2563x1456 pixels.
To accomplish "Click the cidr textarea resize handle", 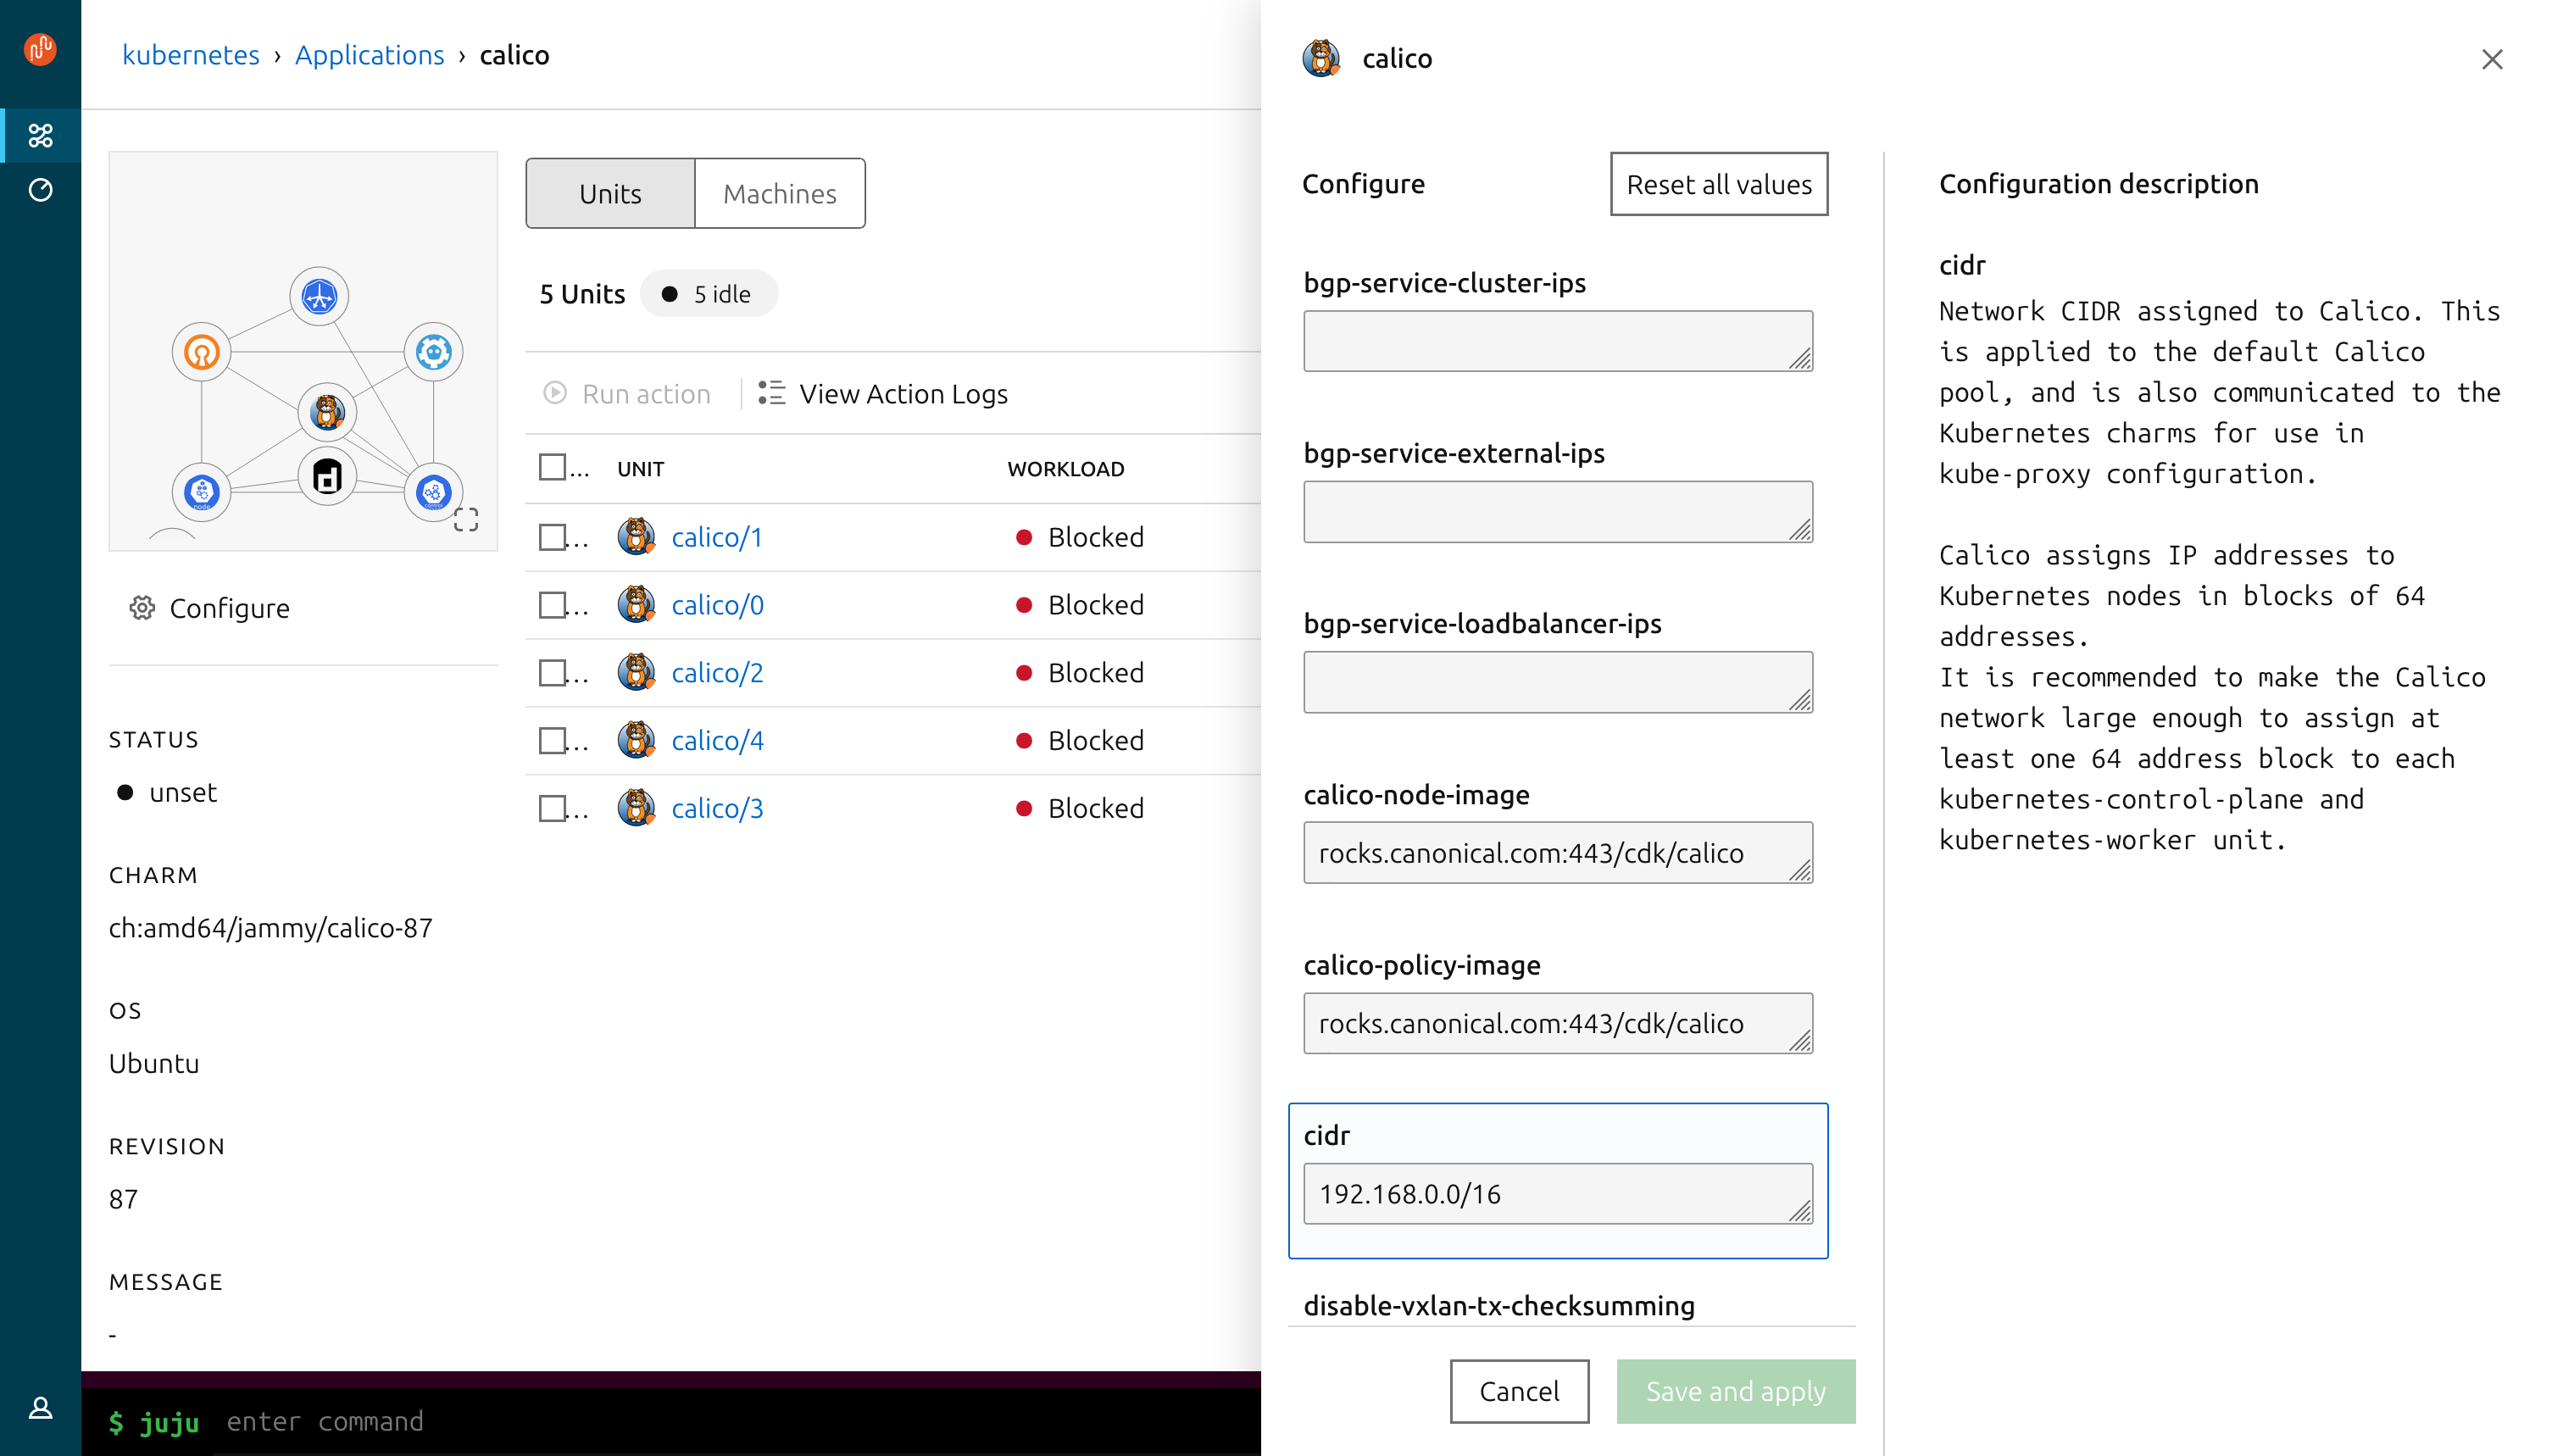I will click(x=1799, y=1210).
